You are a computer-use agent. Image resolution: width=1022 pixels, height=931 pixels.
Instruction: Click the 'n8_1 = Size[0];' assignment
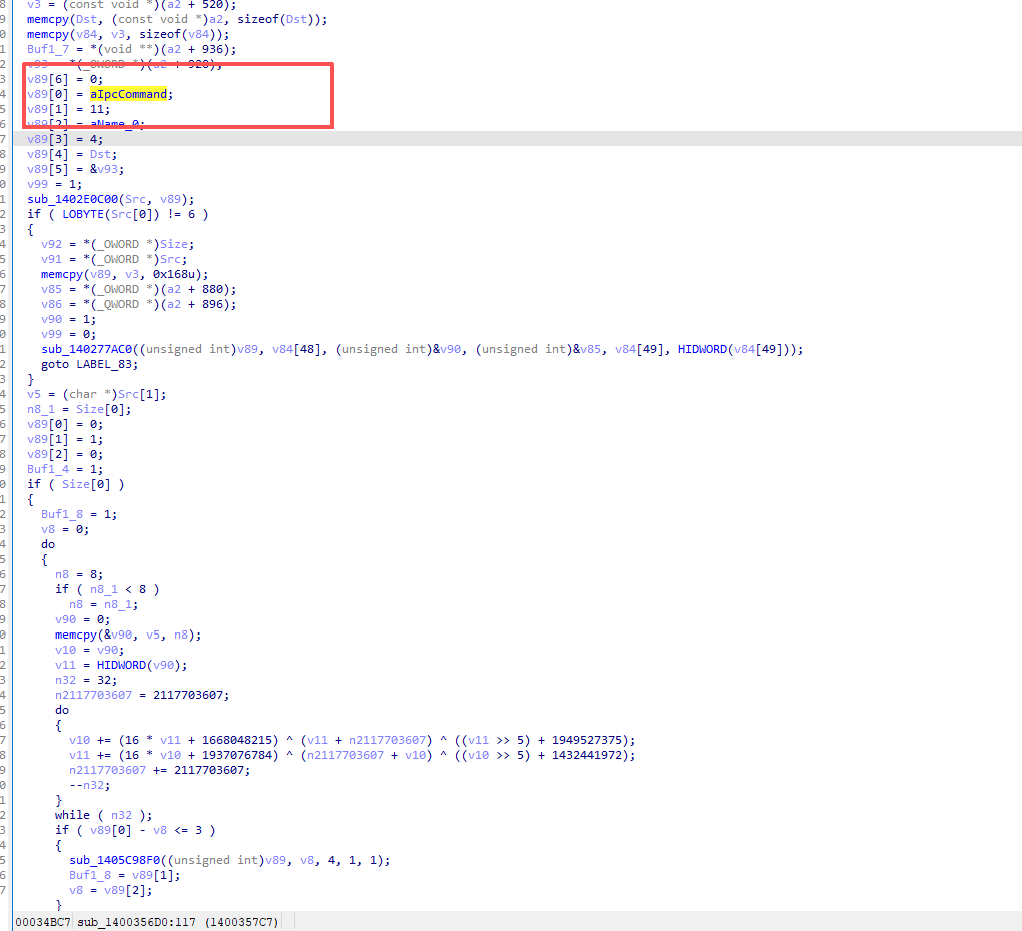tap(79, 409)
